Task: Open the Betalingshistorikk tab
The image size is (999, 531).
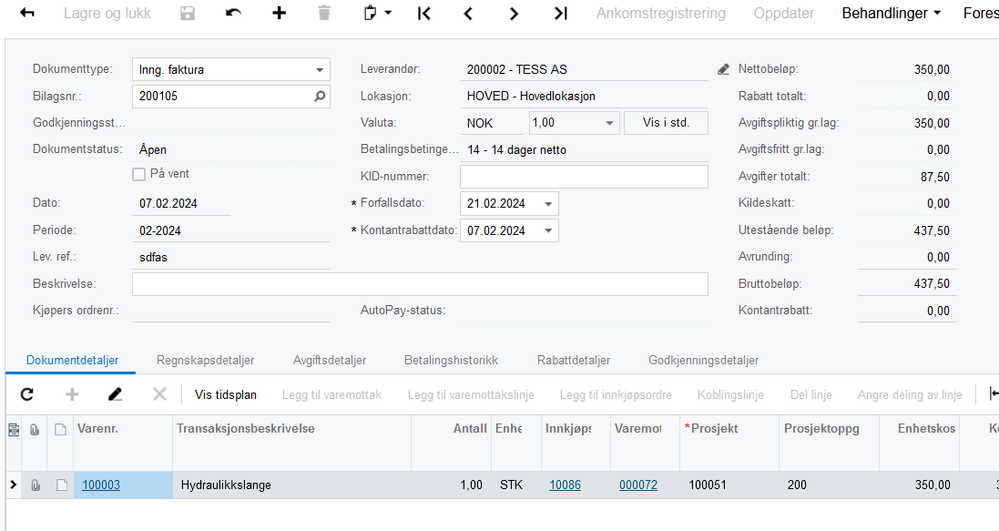Action: pyautogui.click(x=451, y=360)
